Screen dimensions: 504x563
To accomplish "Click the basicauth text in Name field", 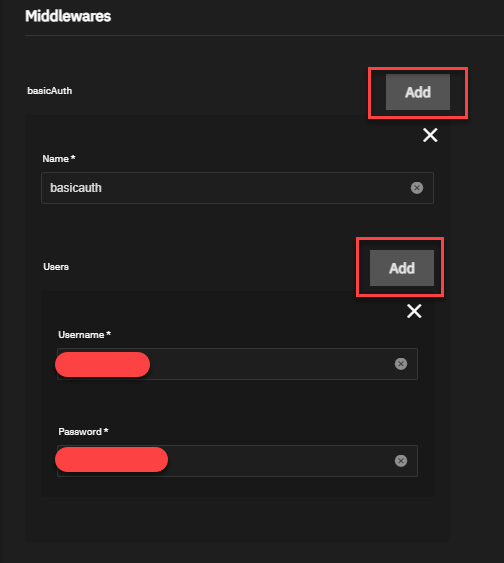I will 76,188.
